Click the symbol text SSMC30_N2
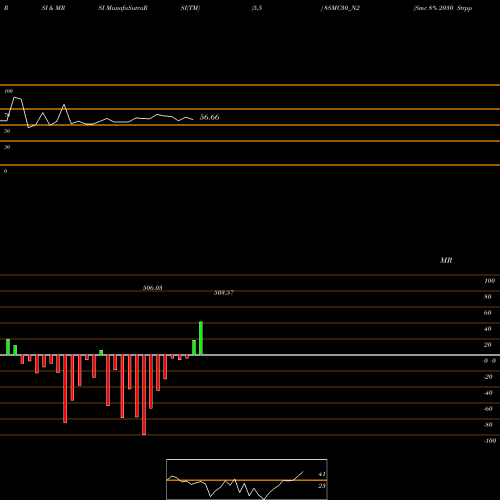The height and width of the screenshot is (500, 500). 342,8
